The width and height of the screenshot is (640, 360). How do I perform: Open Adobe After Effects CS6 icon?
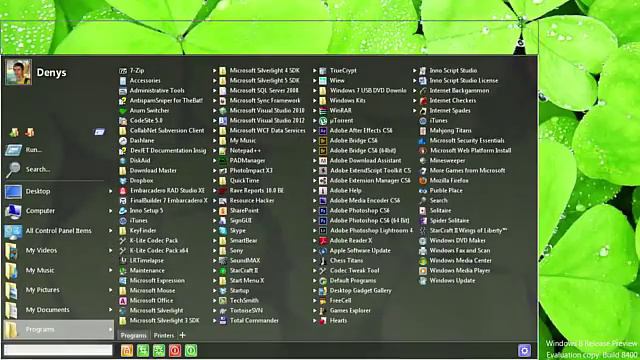pyautogui.click(x=323, y=131)
